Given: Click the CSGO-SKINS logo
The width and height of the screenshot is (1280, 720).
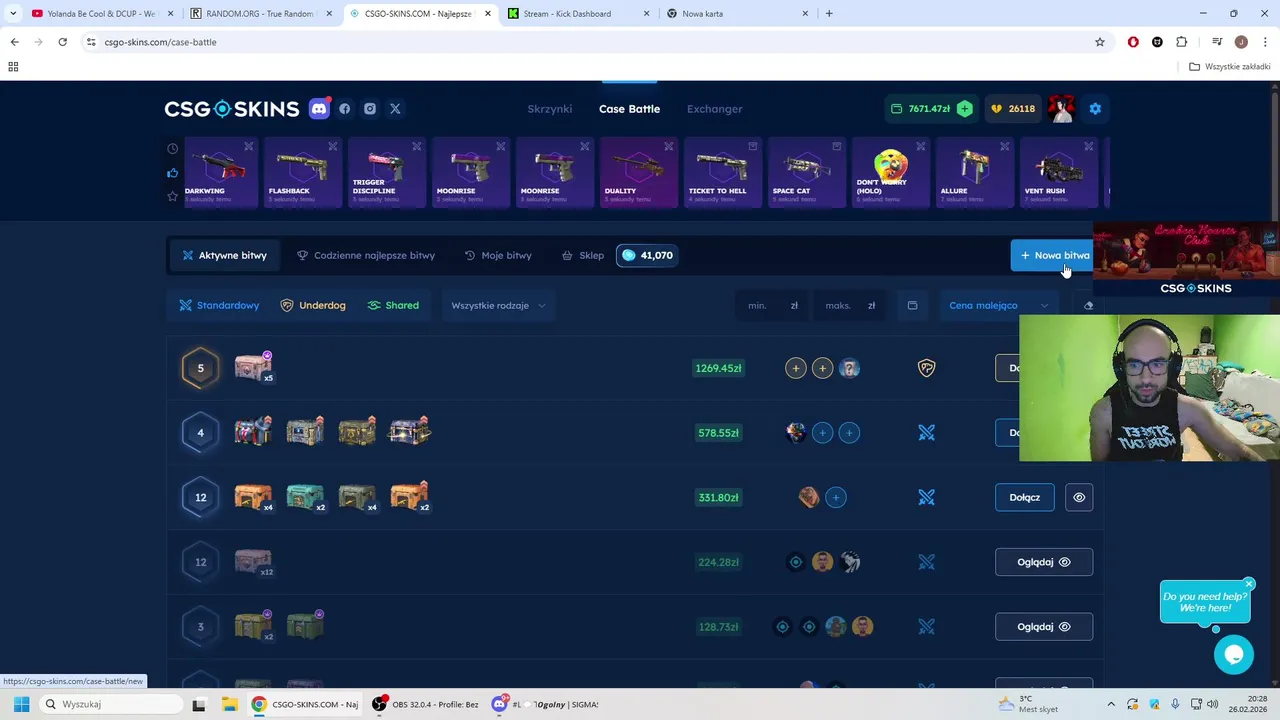Looking at the screenshot, I should pos(232,109).
